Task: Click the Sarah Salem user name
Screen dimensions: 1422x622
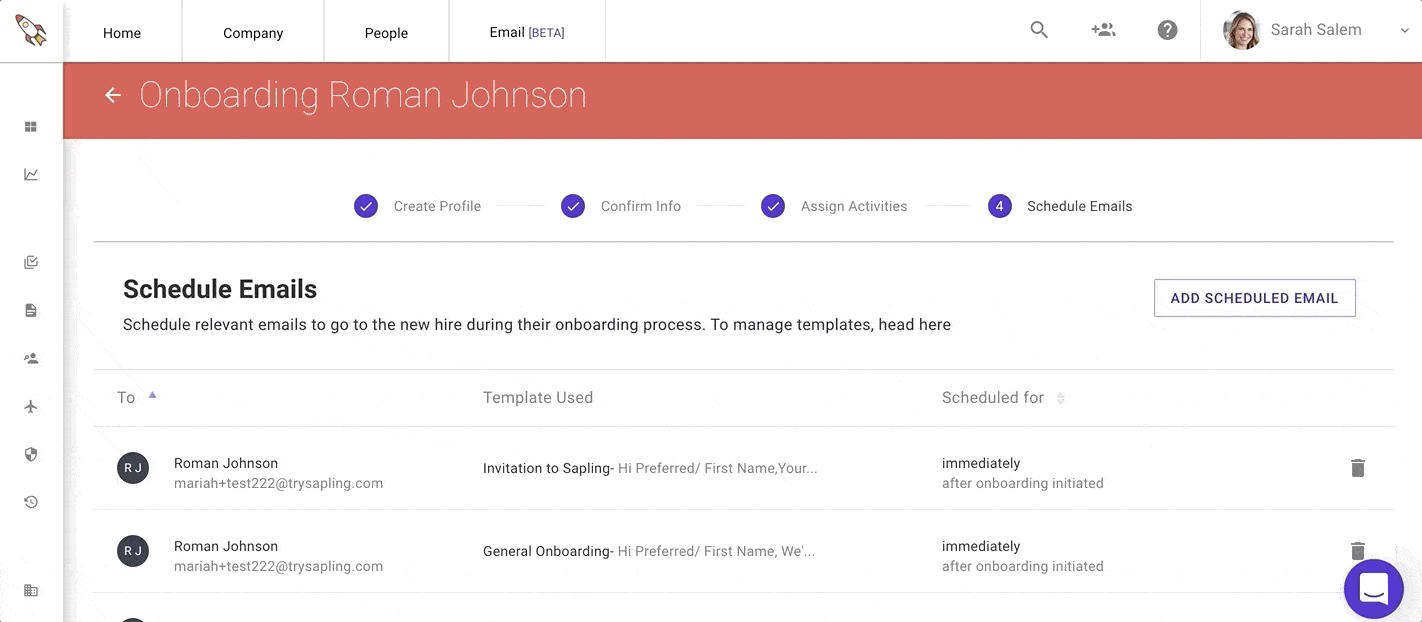Action: click(x=1316, y=30)
